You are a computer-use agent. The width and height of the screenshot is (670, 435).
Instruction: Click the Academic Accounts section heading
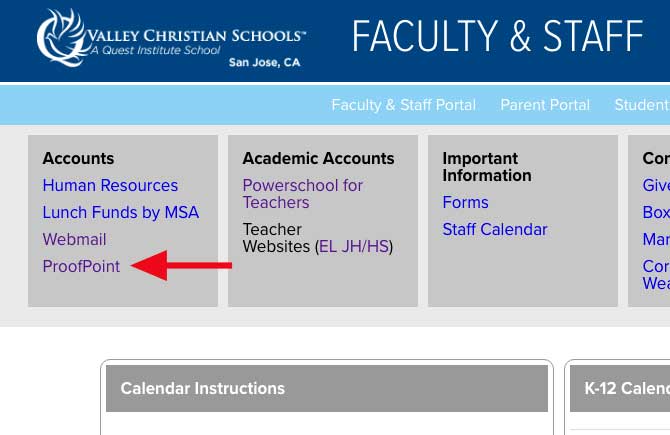click(x=318, y=158)
